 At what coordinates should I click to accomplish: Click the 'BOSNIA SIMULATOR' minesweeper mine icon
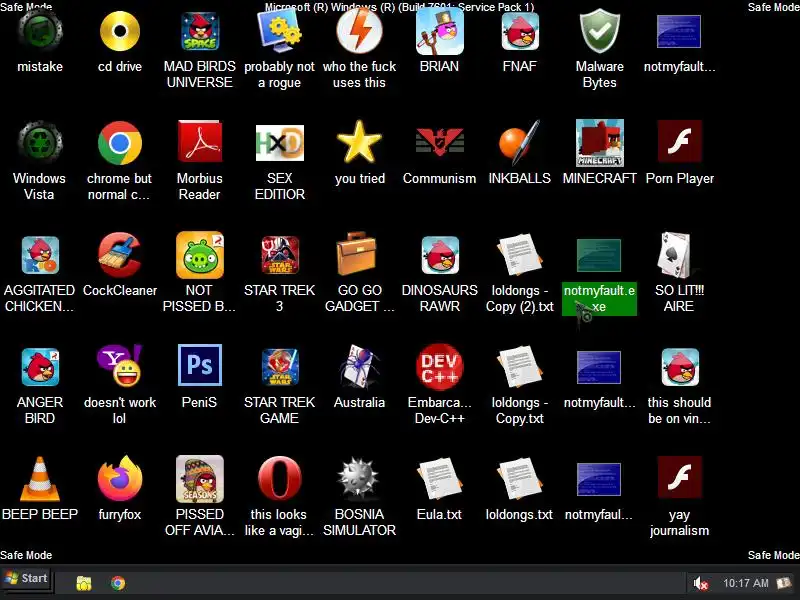(x=359, y=478)
